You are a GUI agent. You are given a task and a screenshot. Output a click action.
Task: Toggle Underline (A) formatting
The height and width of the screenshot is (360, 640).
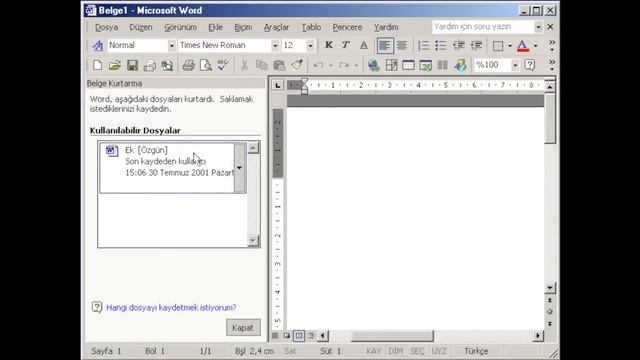click(363, 45)
